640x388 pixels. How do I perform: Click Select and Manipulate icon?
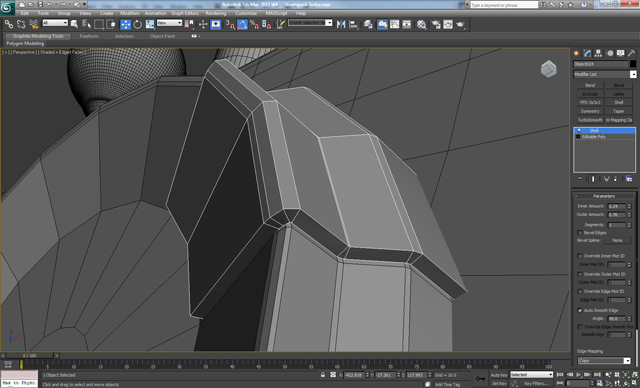point(203,24)
